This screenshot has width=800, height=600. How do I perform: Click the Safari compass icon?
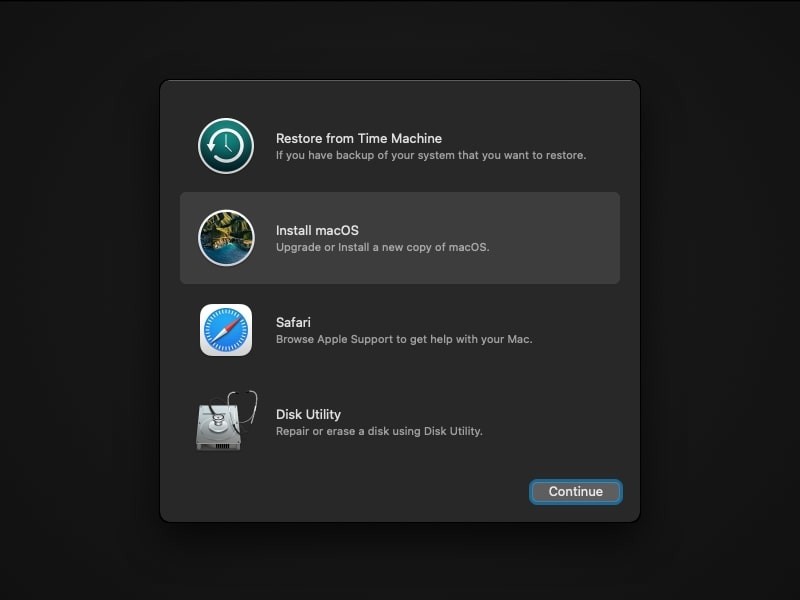[226, 330]
